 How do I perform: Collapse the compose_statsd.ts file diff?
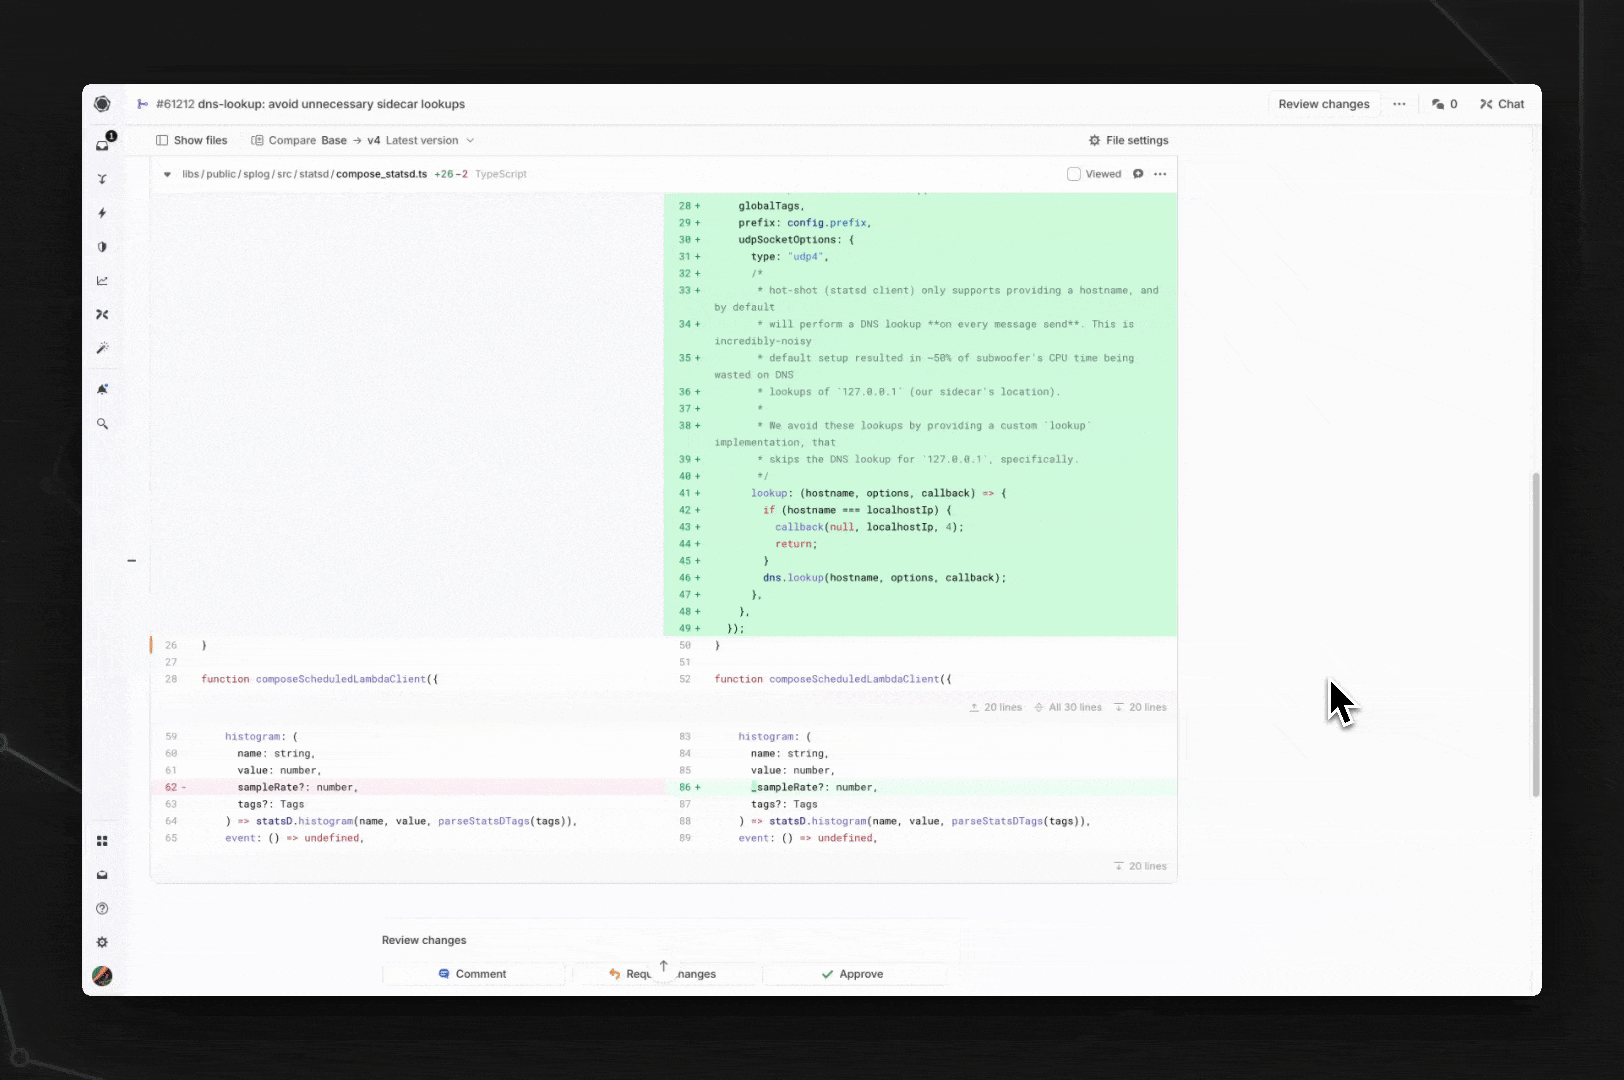[x=167, y=174]
